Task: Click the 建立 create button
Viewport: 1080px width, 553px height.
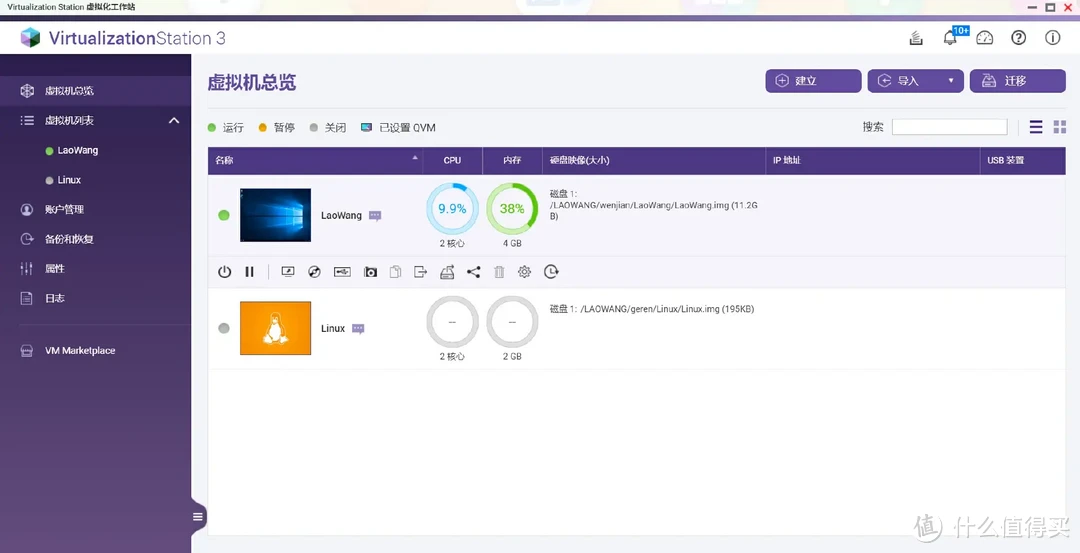Action: 813,81
